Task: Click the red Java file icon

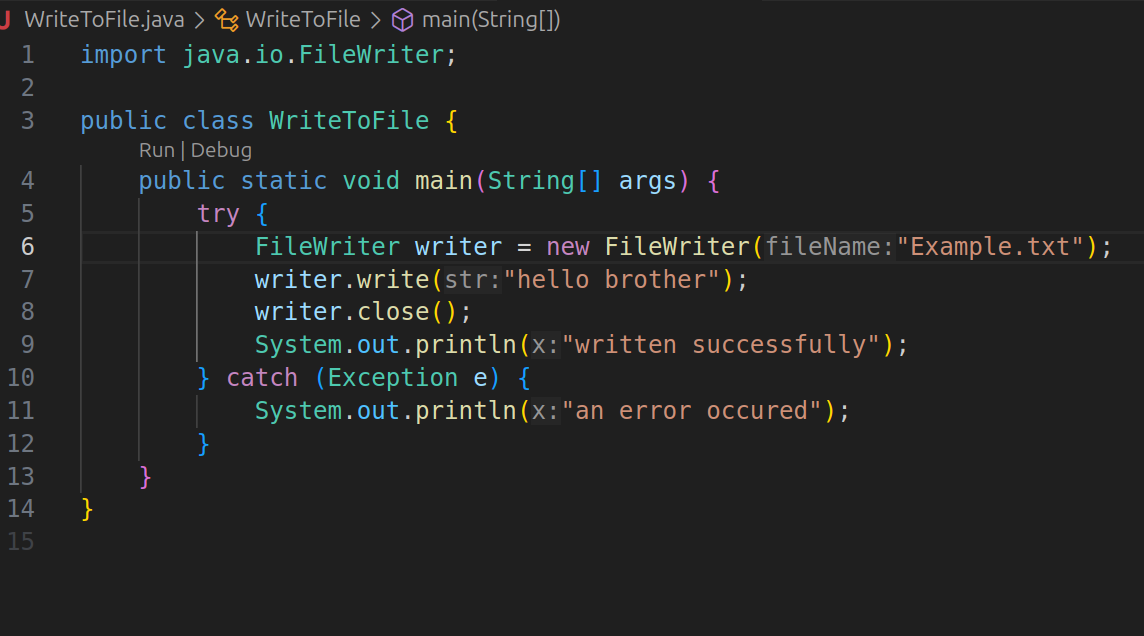Action: point(5,20)
